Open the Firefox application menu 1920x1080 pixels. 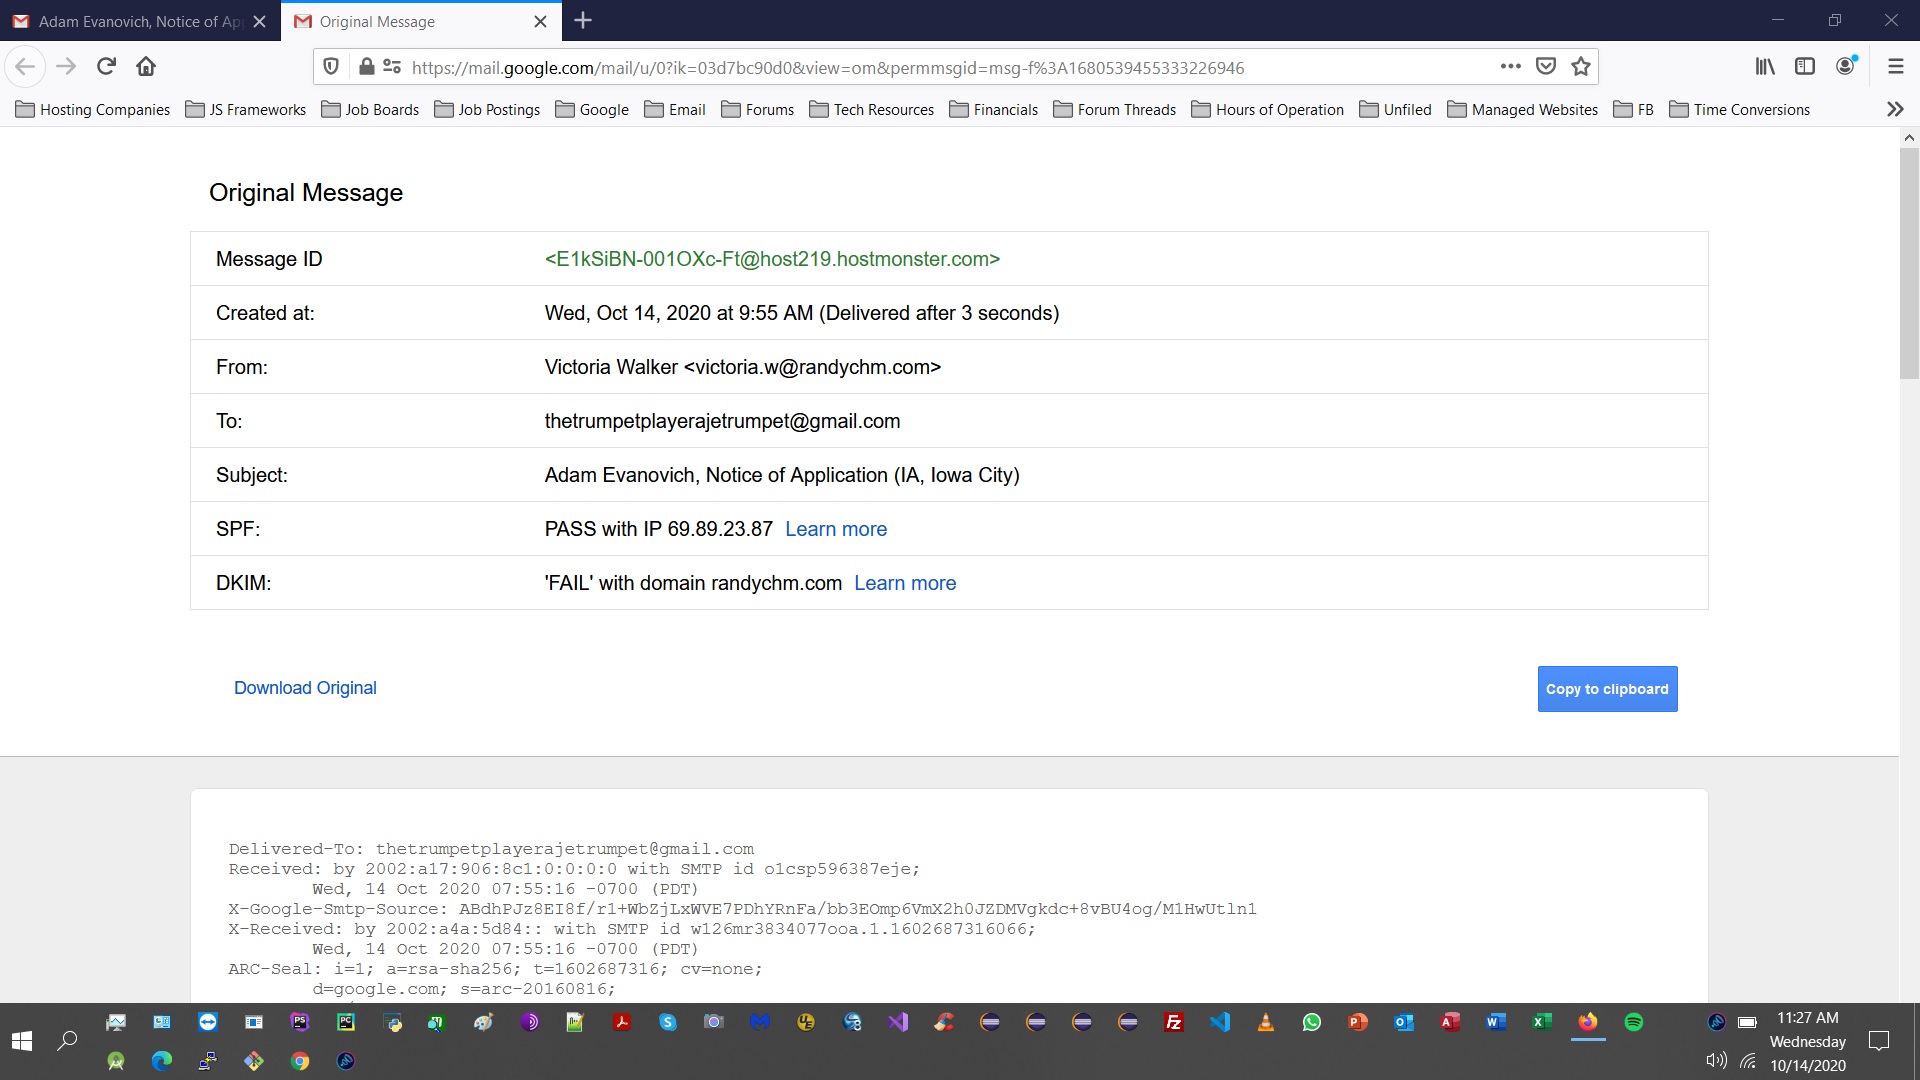[x=1895, y=66]
